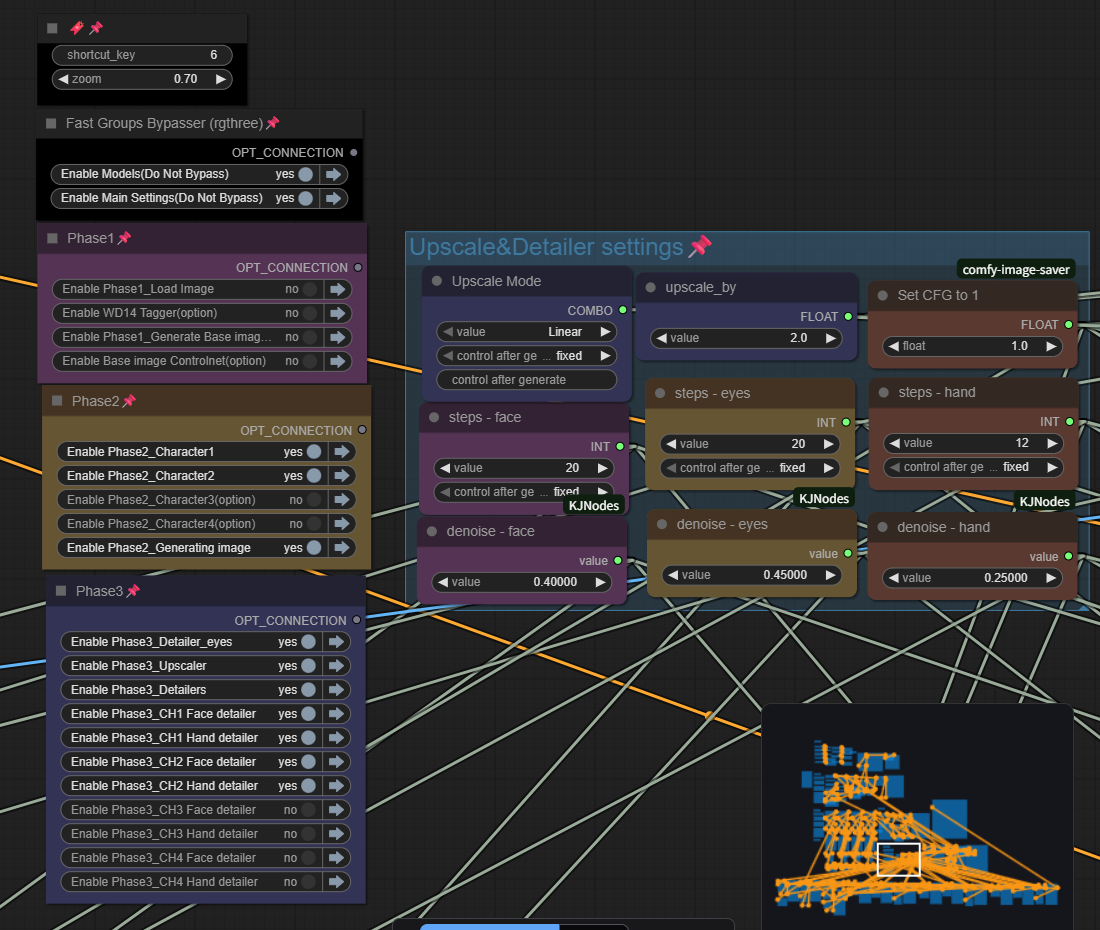Click the arrow icon for Enable Phase3_CH4 Hand detailer

[338, 882]
